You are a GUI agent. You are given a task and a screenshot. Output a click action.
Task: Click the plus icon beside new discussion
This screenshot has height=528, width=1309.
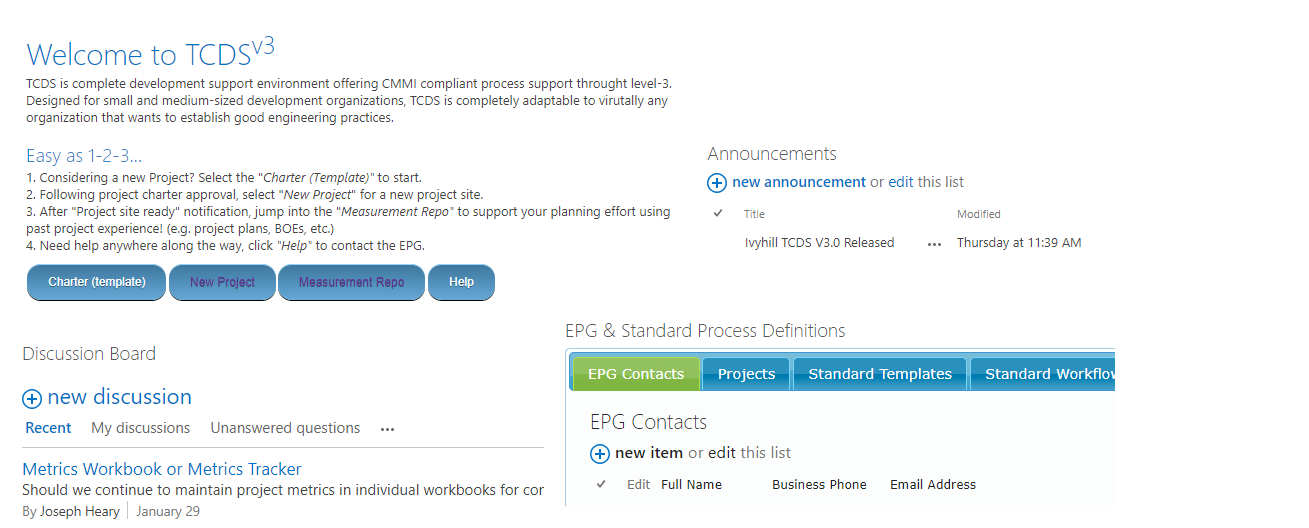tap(32, 399)
